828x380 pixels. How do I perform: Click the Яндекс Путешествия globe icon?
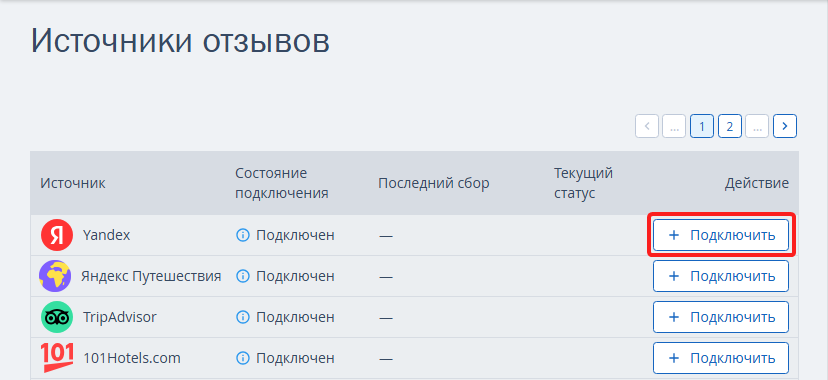55,276
